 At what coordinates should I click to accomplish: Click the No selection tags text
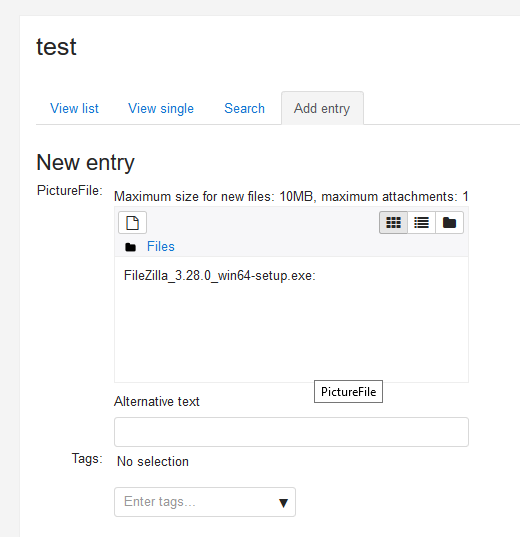pyautogui.click(x=153, y=462)
